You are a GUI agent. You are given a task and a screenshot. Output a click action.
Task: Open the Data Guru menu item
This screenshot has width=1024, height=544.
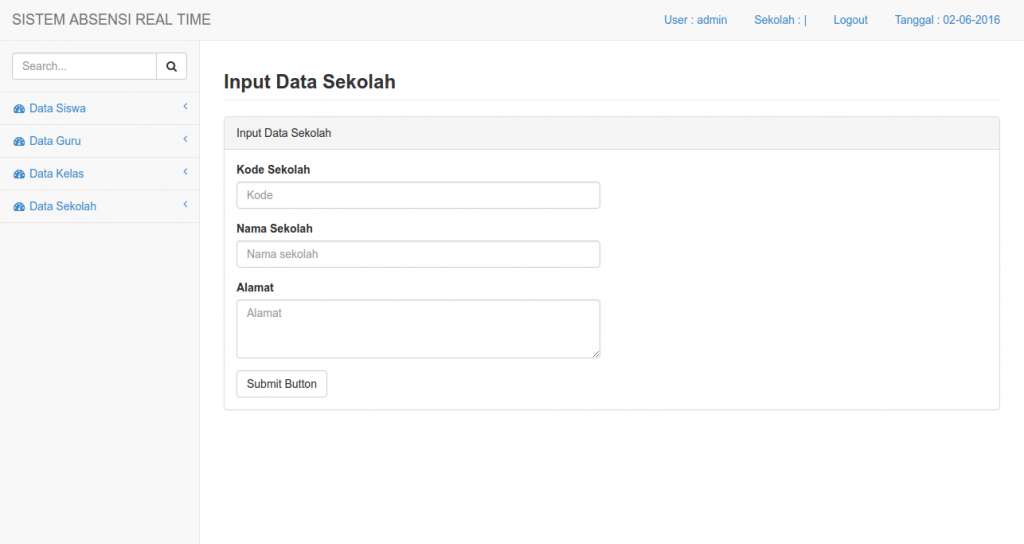[99, 141]
